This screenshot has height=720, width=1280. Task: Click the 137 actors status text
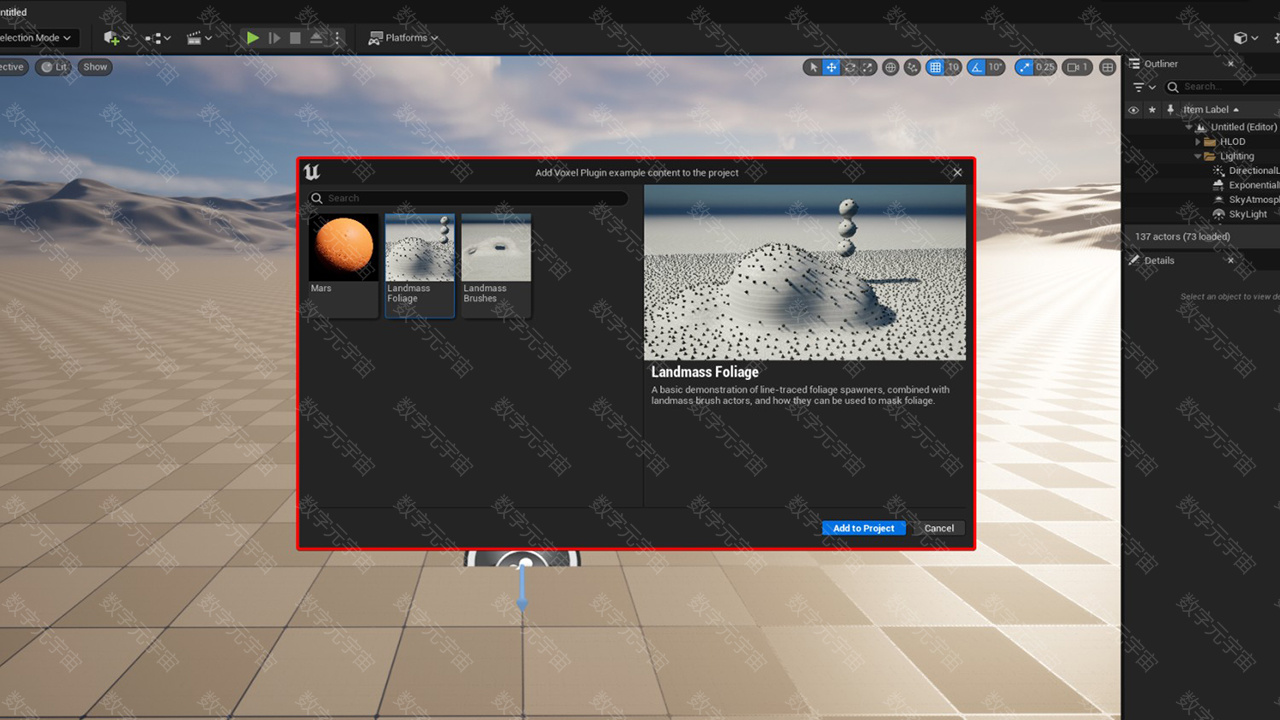click(x=1182, y=237)
